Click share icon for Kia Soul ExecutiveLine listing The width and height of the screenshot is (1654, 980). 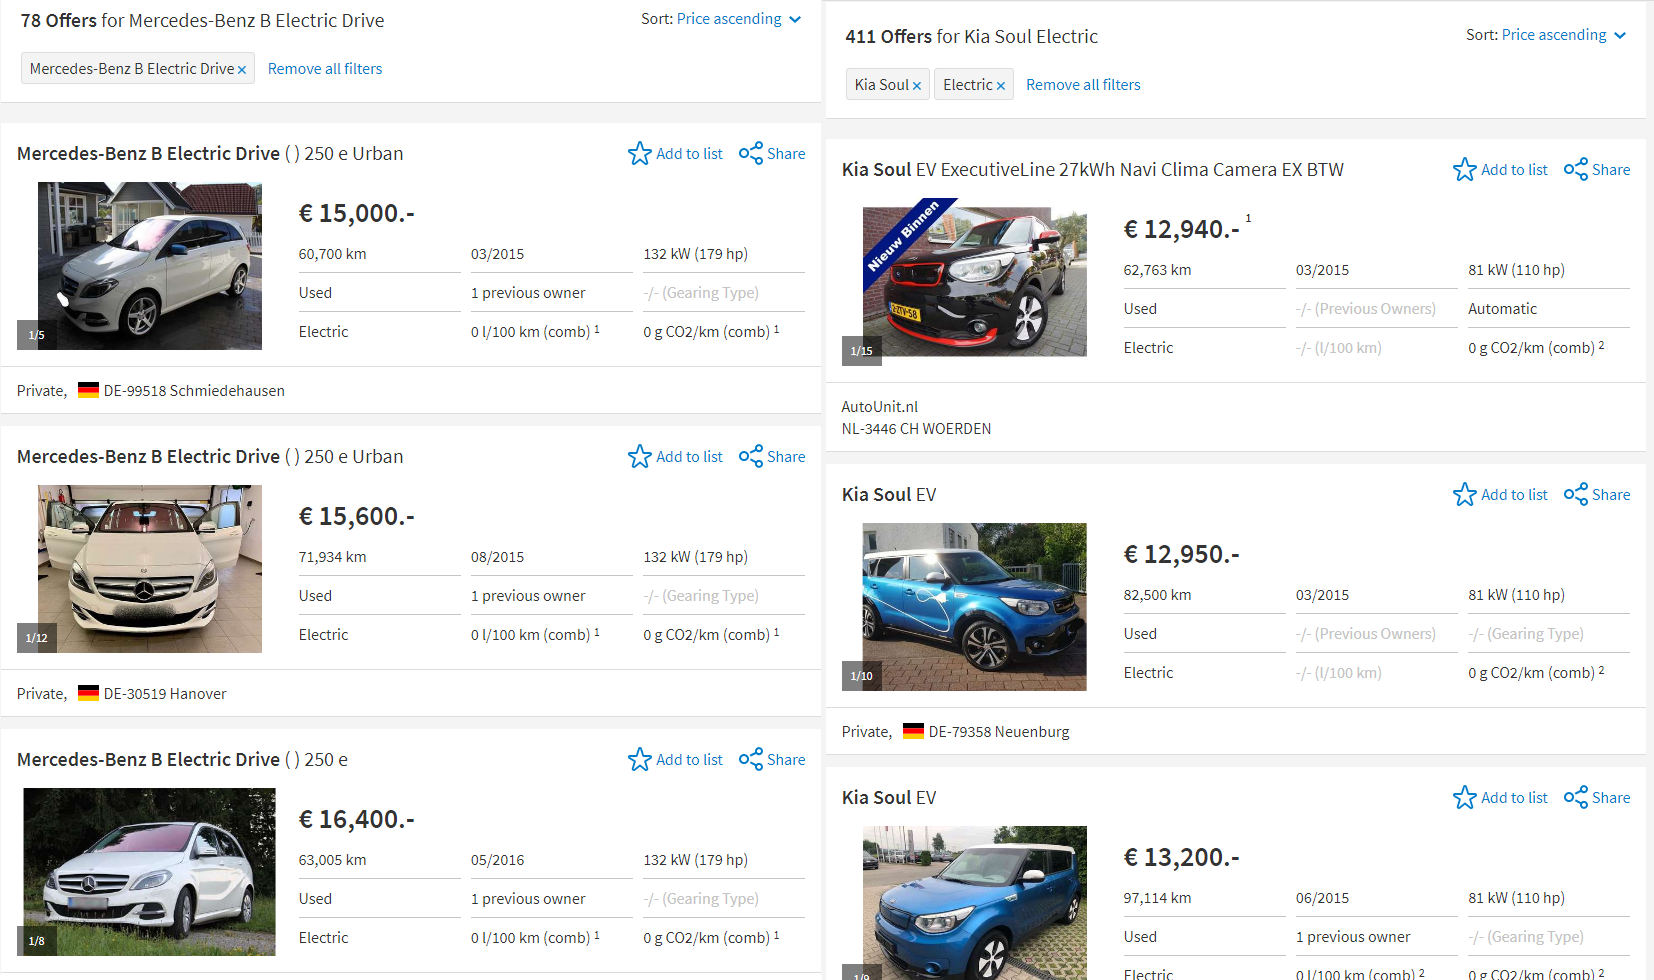pos(1576,169)
